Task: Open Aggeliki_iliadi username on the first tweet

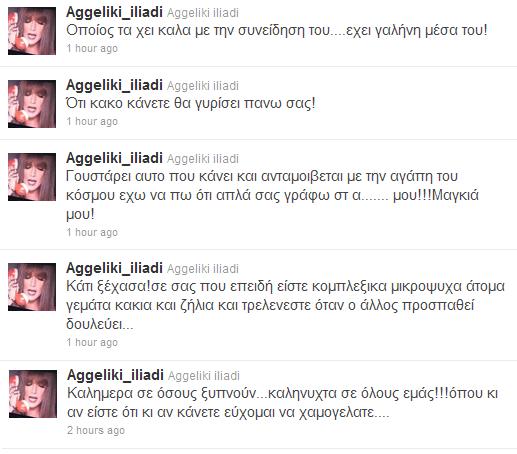Action: click(x=114, y=13)
